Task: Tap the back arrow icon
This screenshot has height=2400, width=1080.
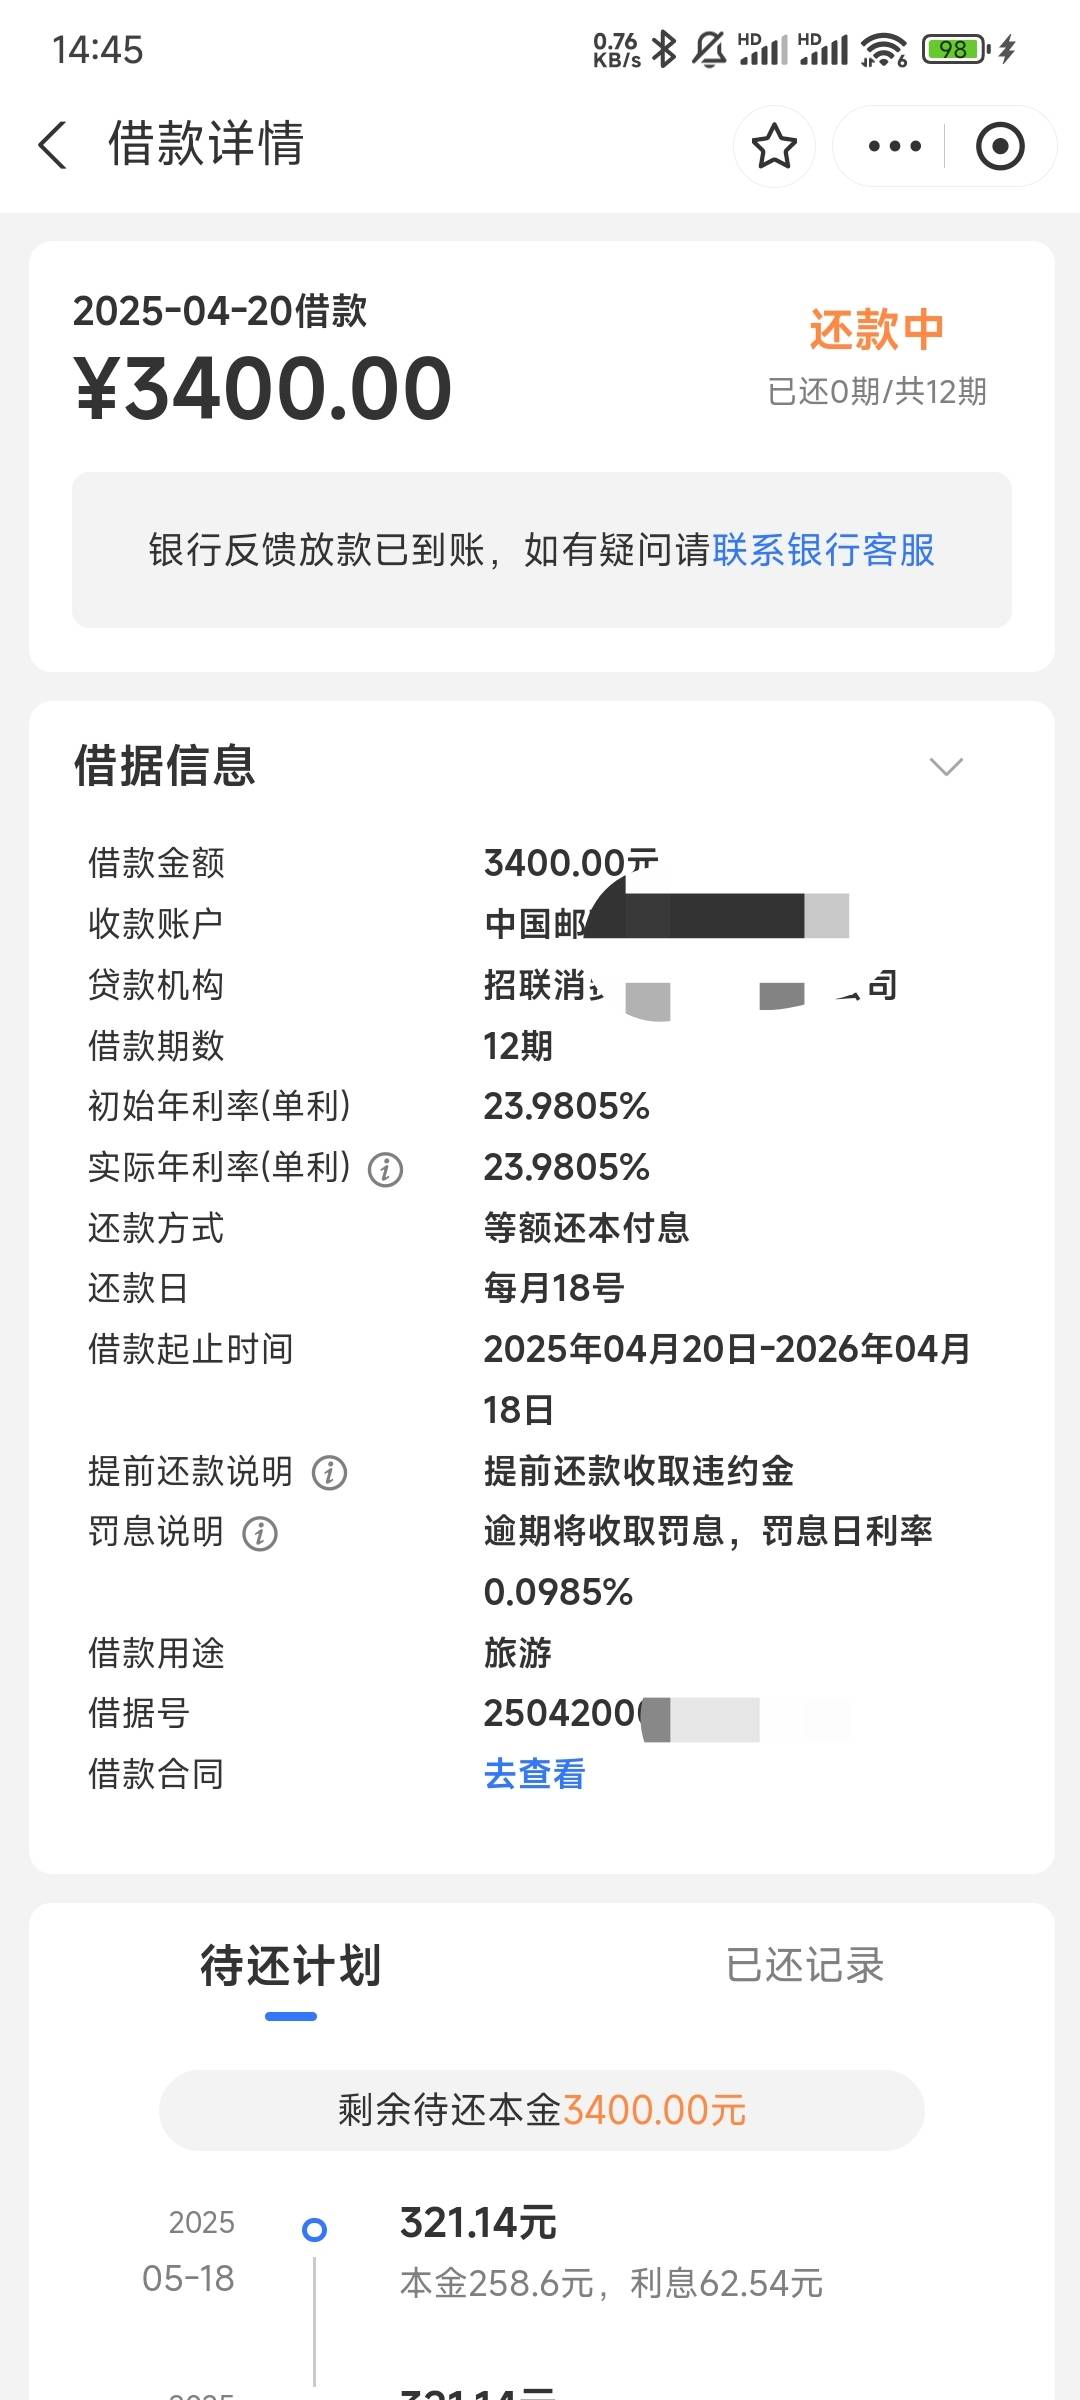Action: [53, 145]
